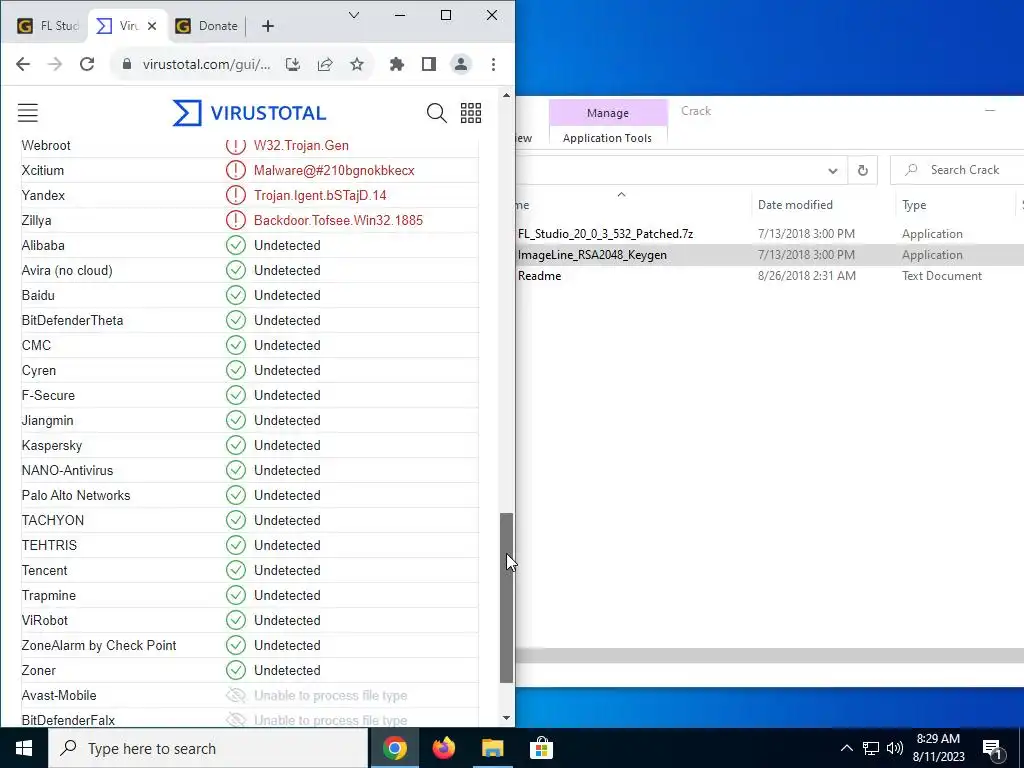Screen dimensions: 1024x768
Task: Open VirusTotal apps grid icon
Action: (471, 113)
